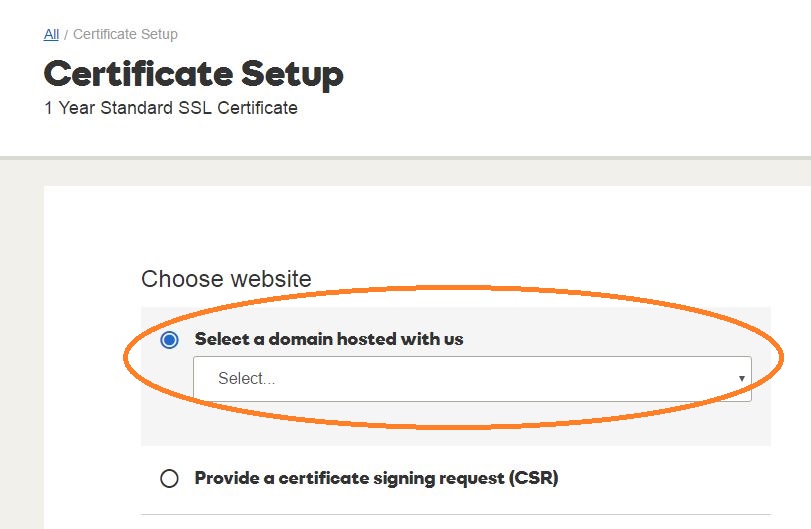Click the Certificate Setup breadcrumb text
Image resolution: width=811 pixels, height=529 pixels.
tap(125, 34)
